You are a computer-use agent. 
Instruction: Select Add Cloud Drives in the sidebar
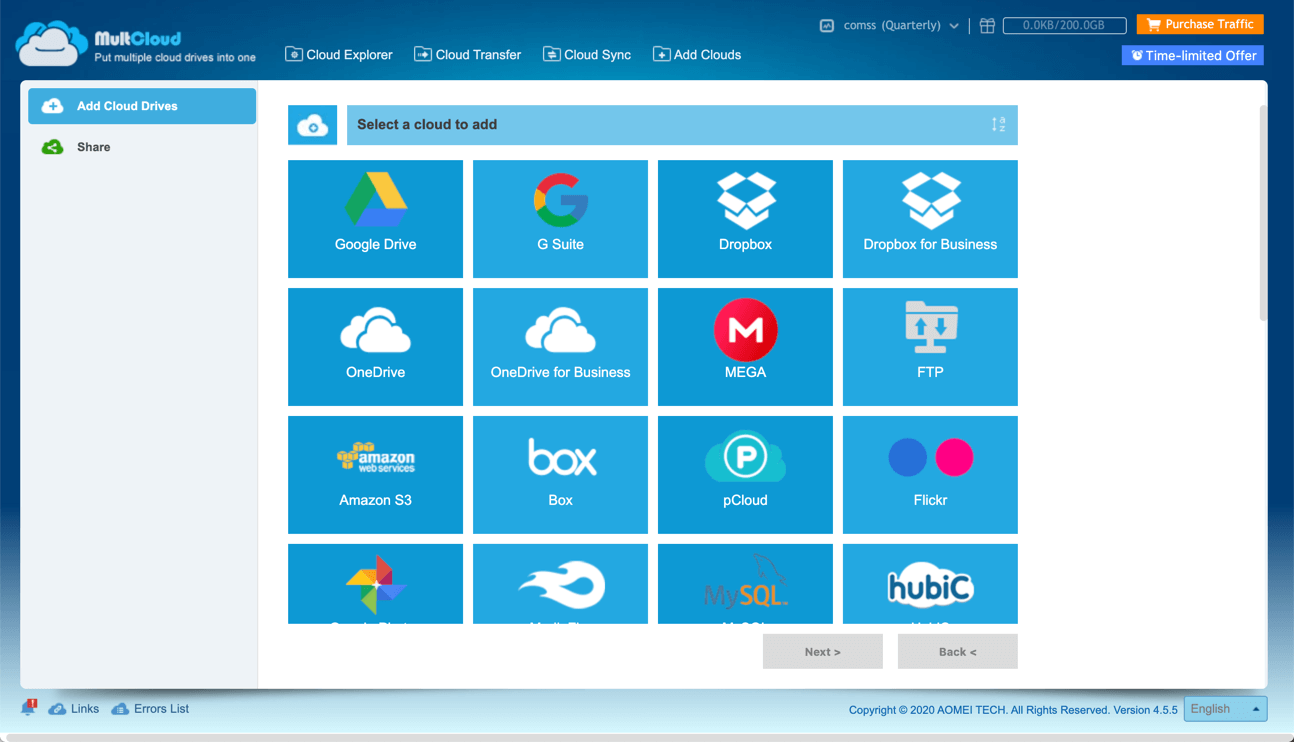(x=142, y=106)
